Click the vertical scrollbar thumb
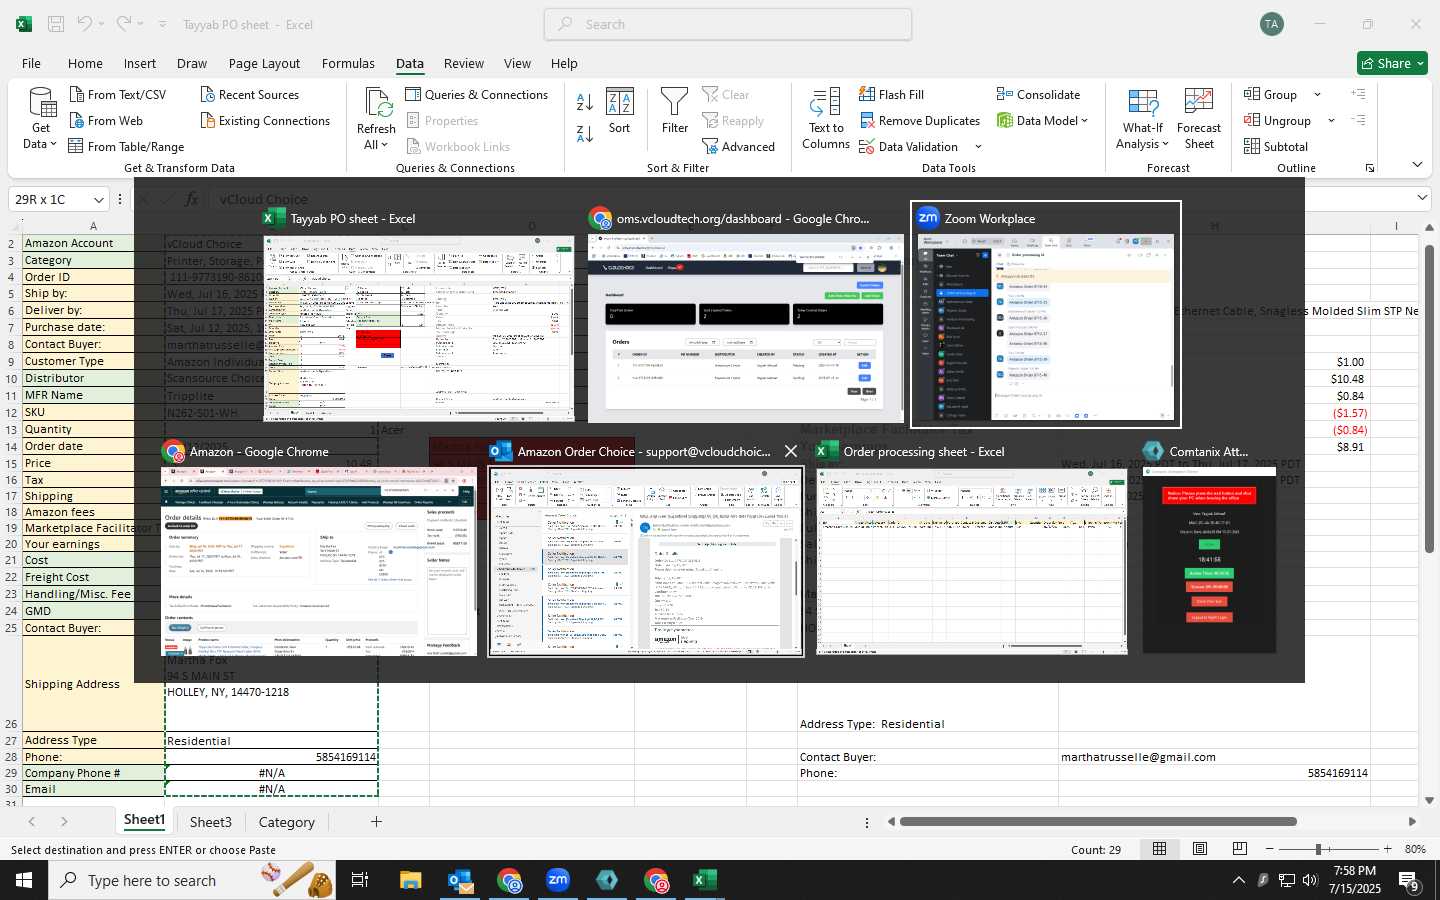 1429,399
